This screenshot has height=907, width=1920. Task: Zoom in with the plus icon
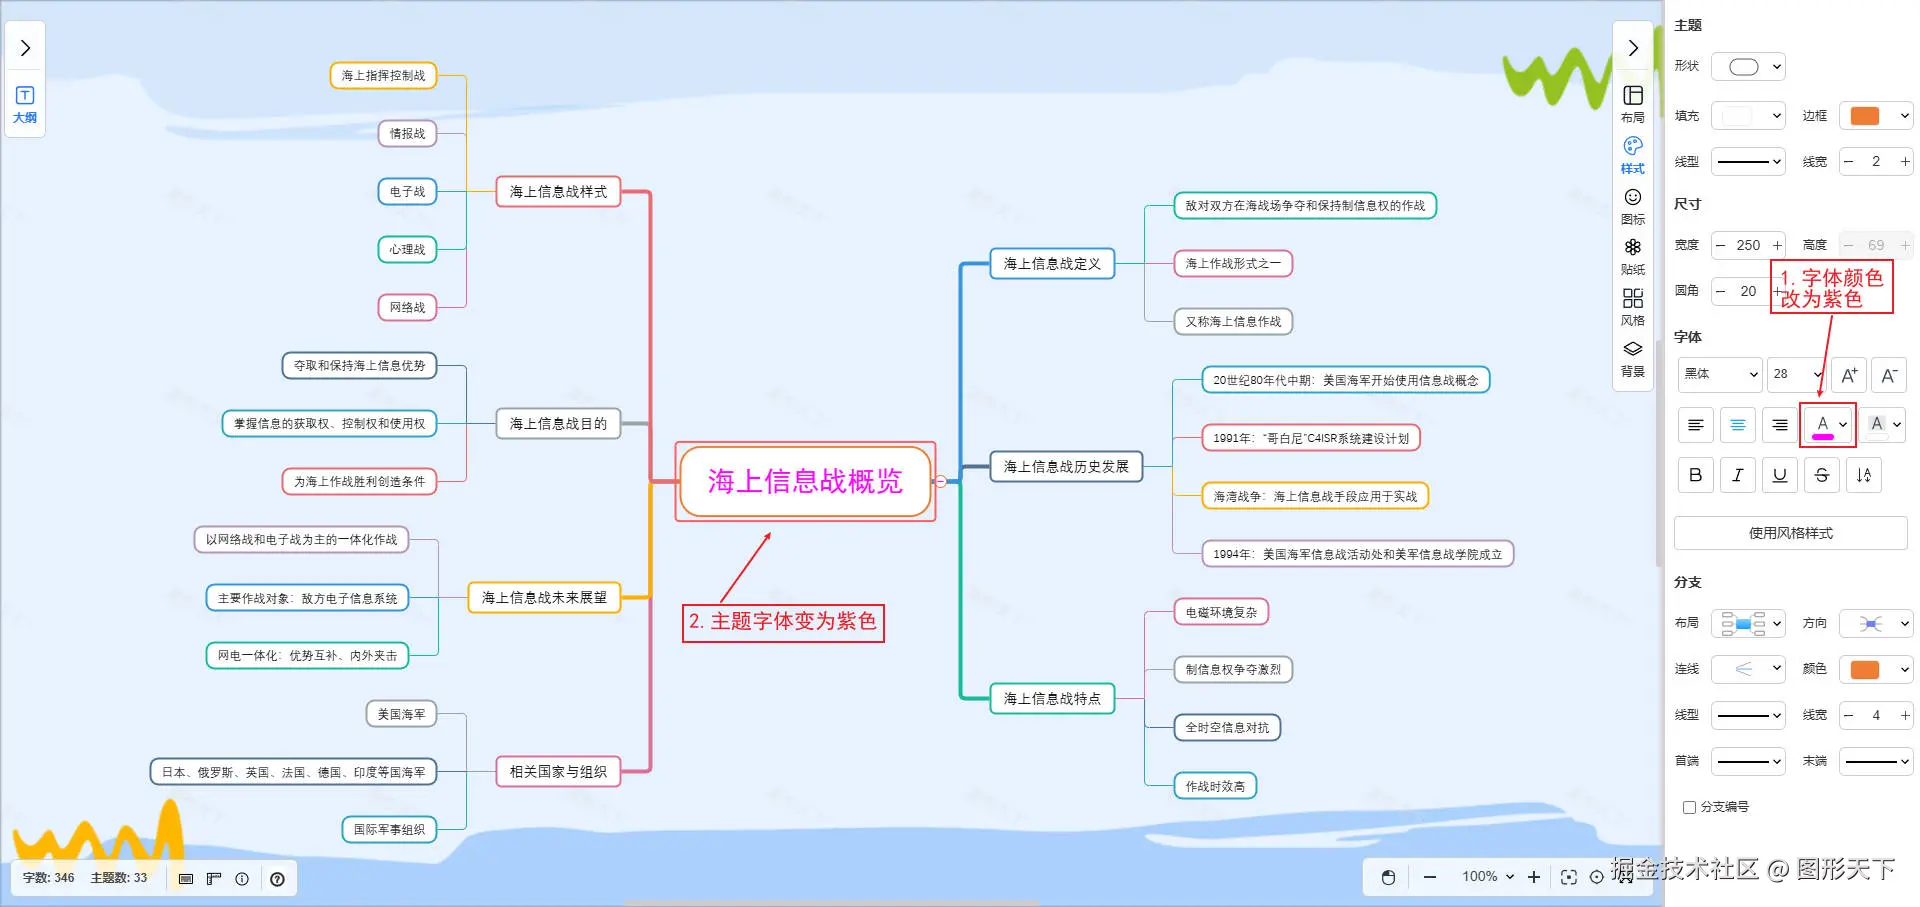(x=1534, y=877)
